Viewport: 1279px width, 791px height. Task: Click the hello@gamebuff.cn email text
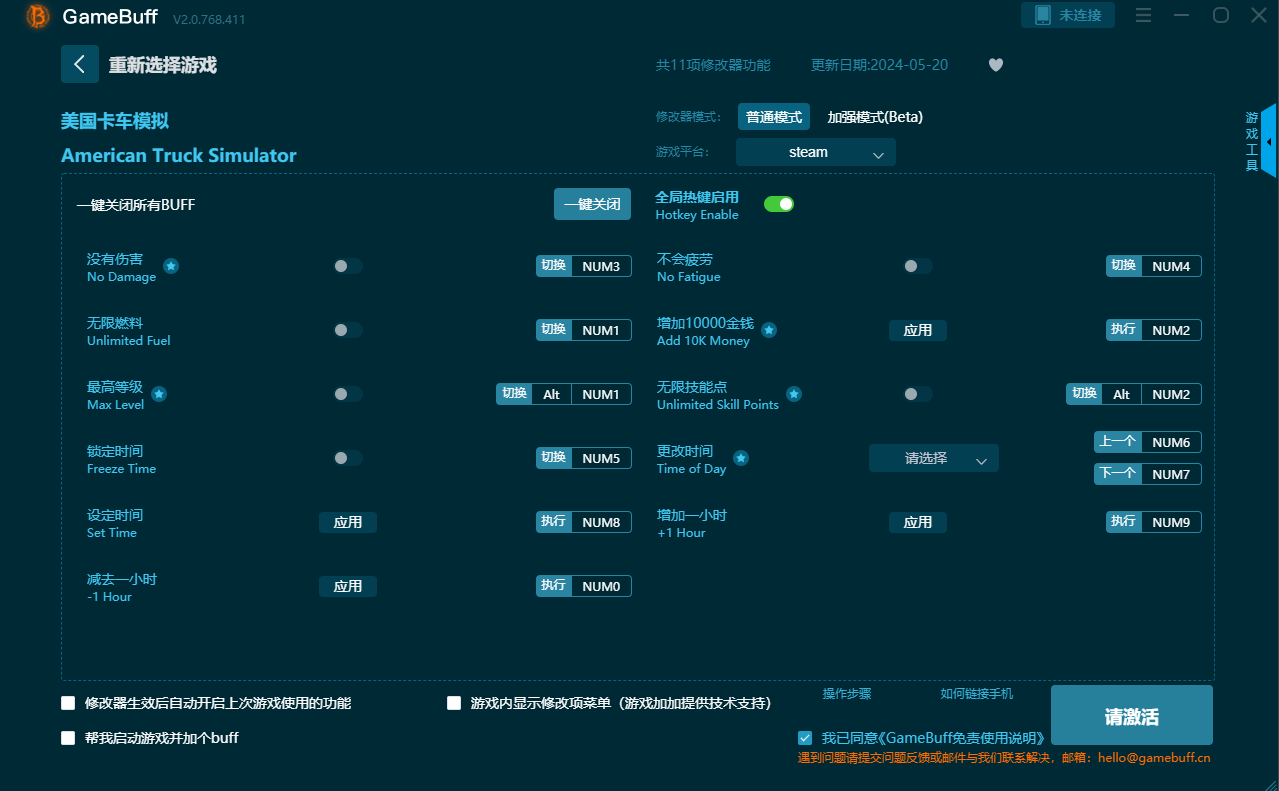pyautogui.click(x=1154, y=757)
